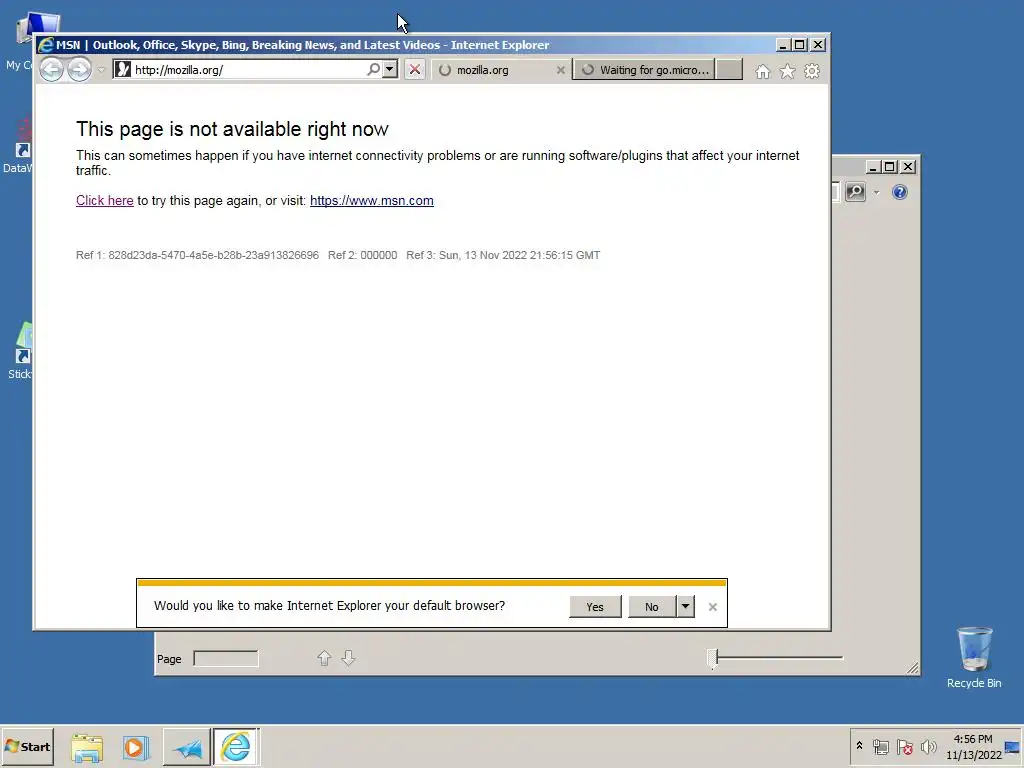Screen dimensions: 1024x768
Task: Go to next page using down arrow
Action: (x=349, y=658)
